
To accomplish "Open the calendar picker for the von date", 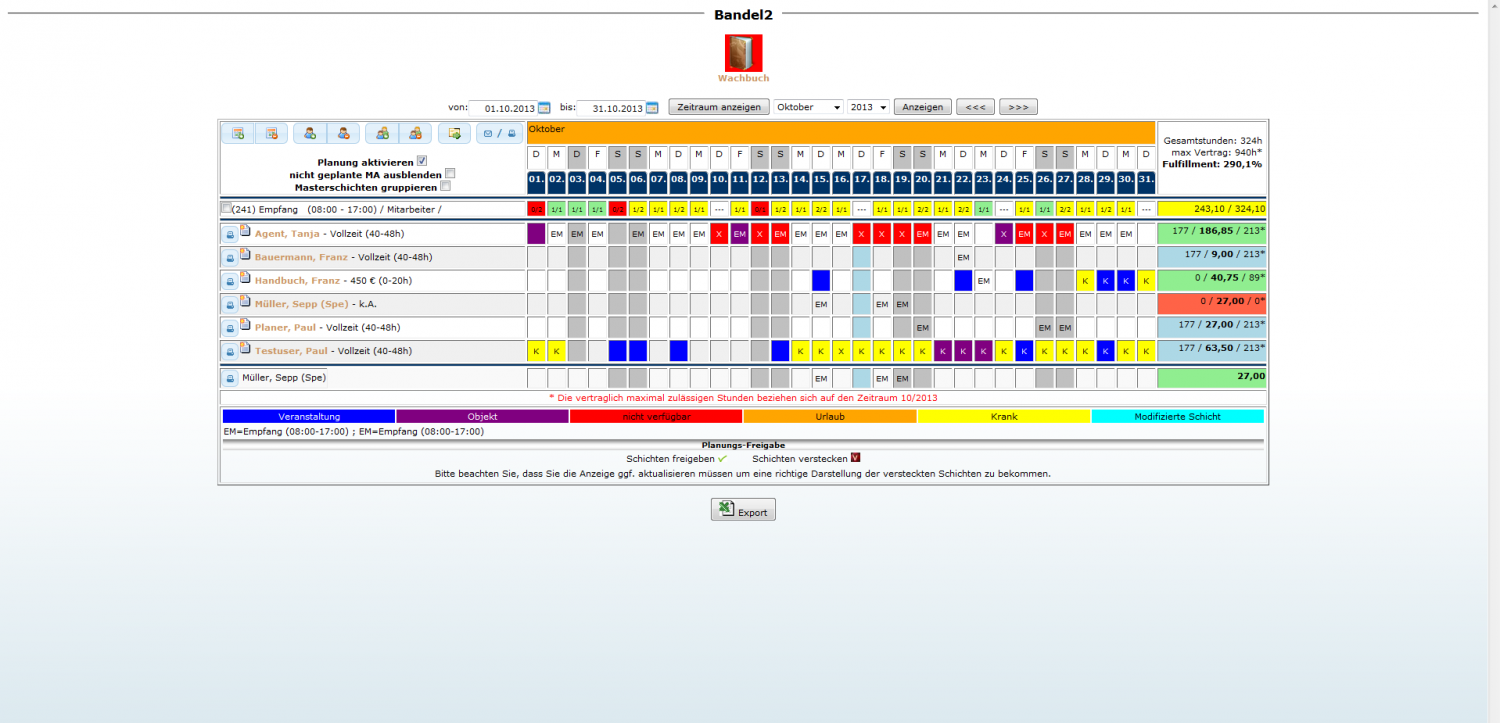I will [x=545, y=108].
